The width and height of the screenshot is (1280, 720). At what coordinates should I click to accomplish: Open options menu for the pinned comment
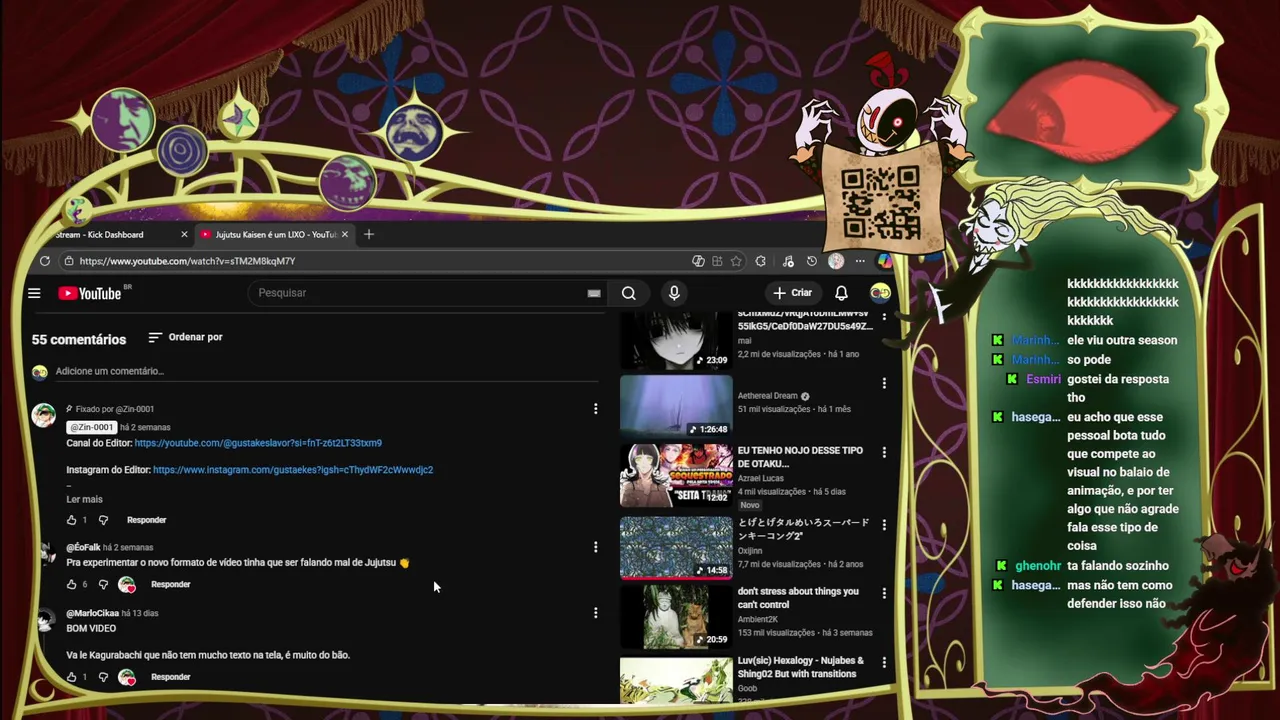click(x=595, y=409)
